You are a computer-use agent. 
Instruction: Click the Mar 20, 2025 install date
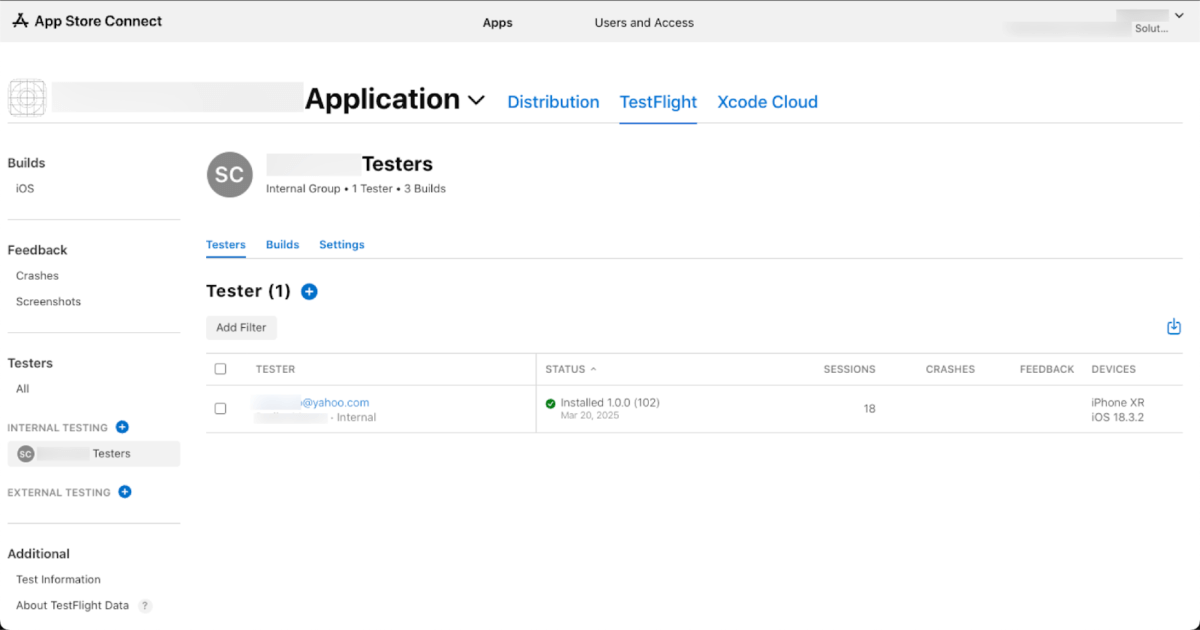click(x=590, y=415)
